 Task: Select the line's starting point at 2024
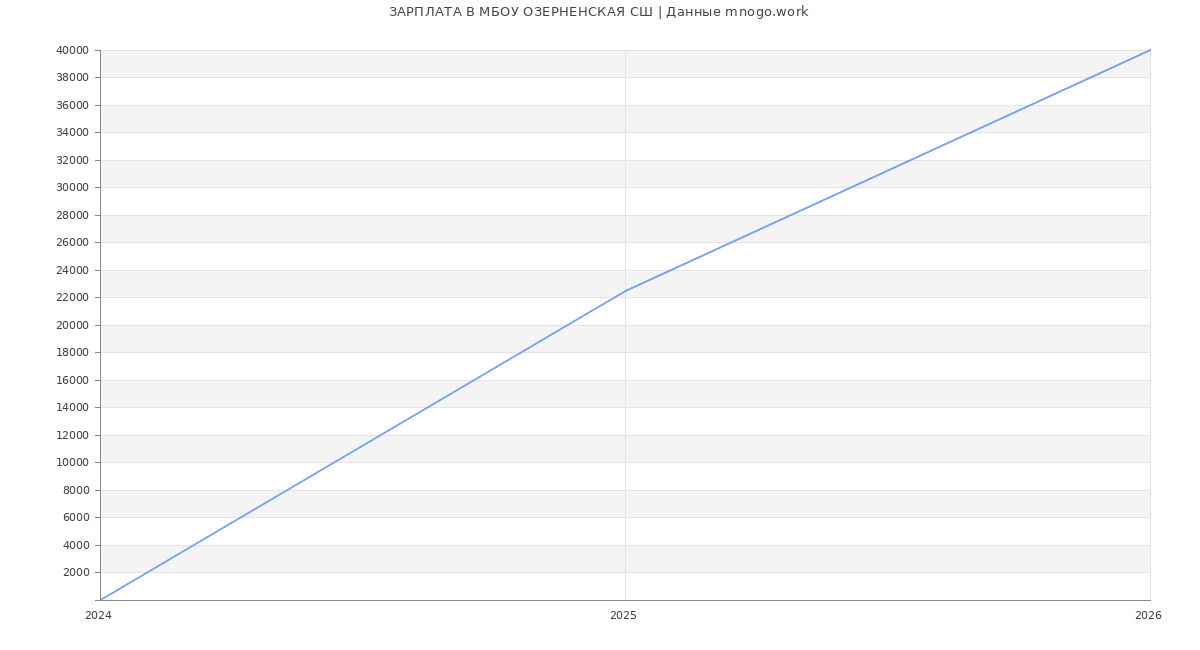click(101, 599)
